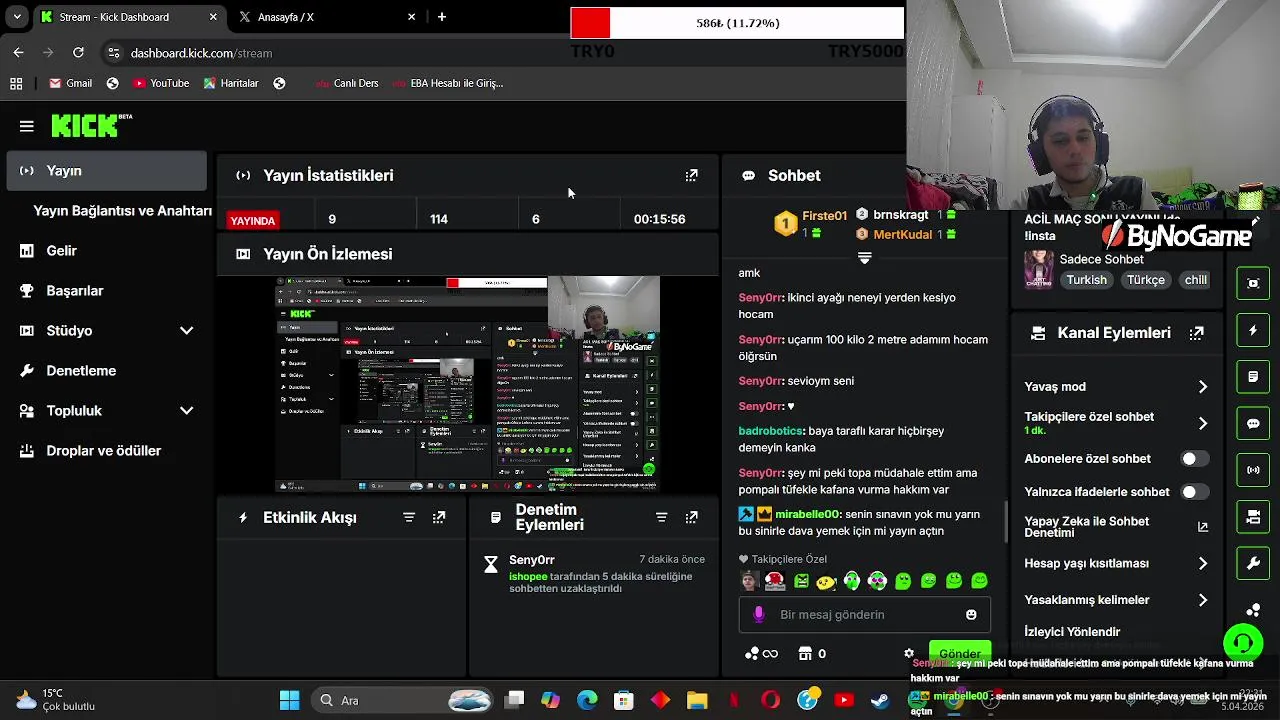Viewport: 1280px width, 720px height.
Task: Open Yayın Bağlantısı ve Anahtarı page
Action: (x=122, y=211)
